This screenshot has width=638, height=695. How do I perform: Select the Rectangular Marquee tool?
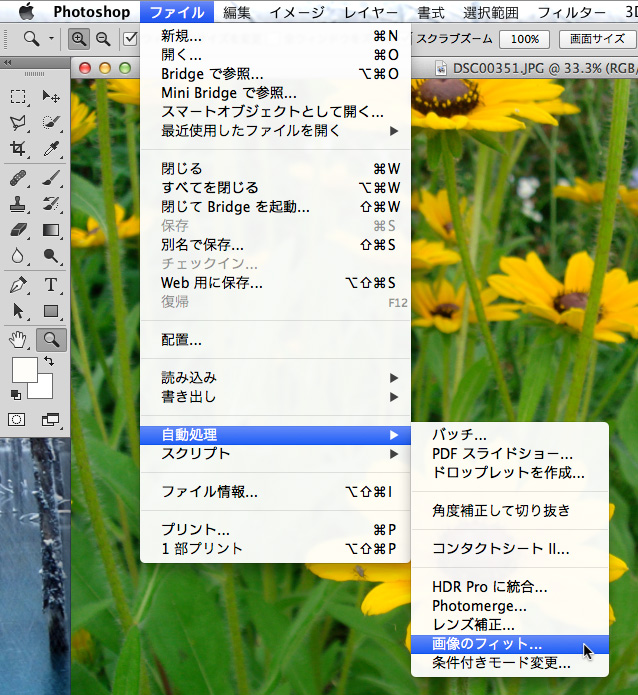18,96
